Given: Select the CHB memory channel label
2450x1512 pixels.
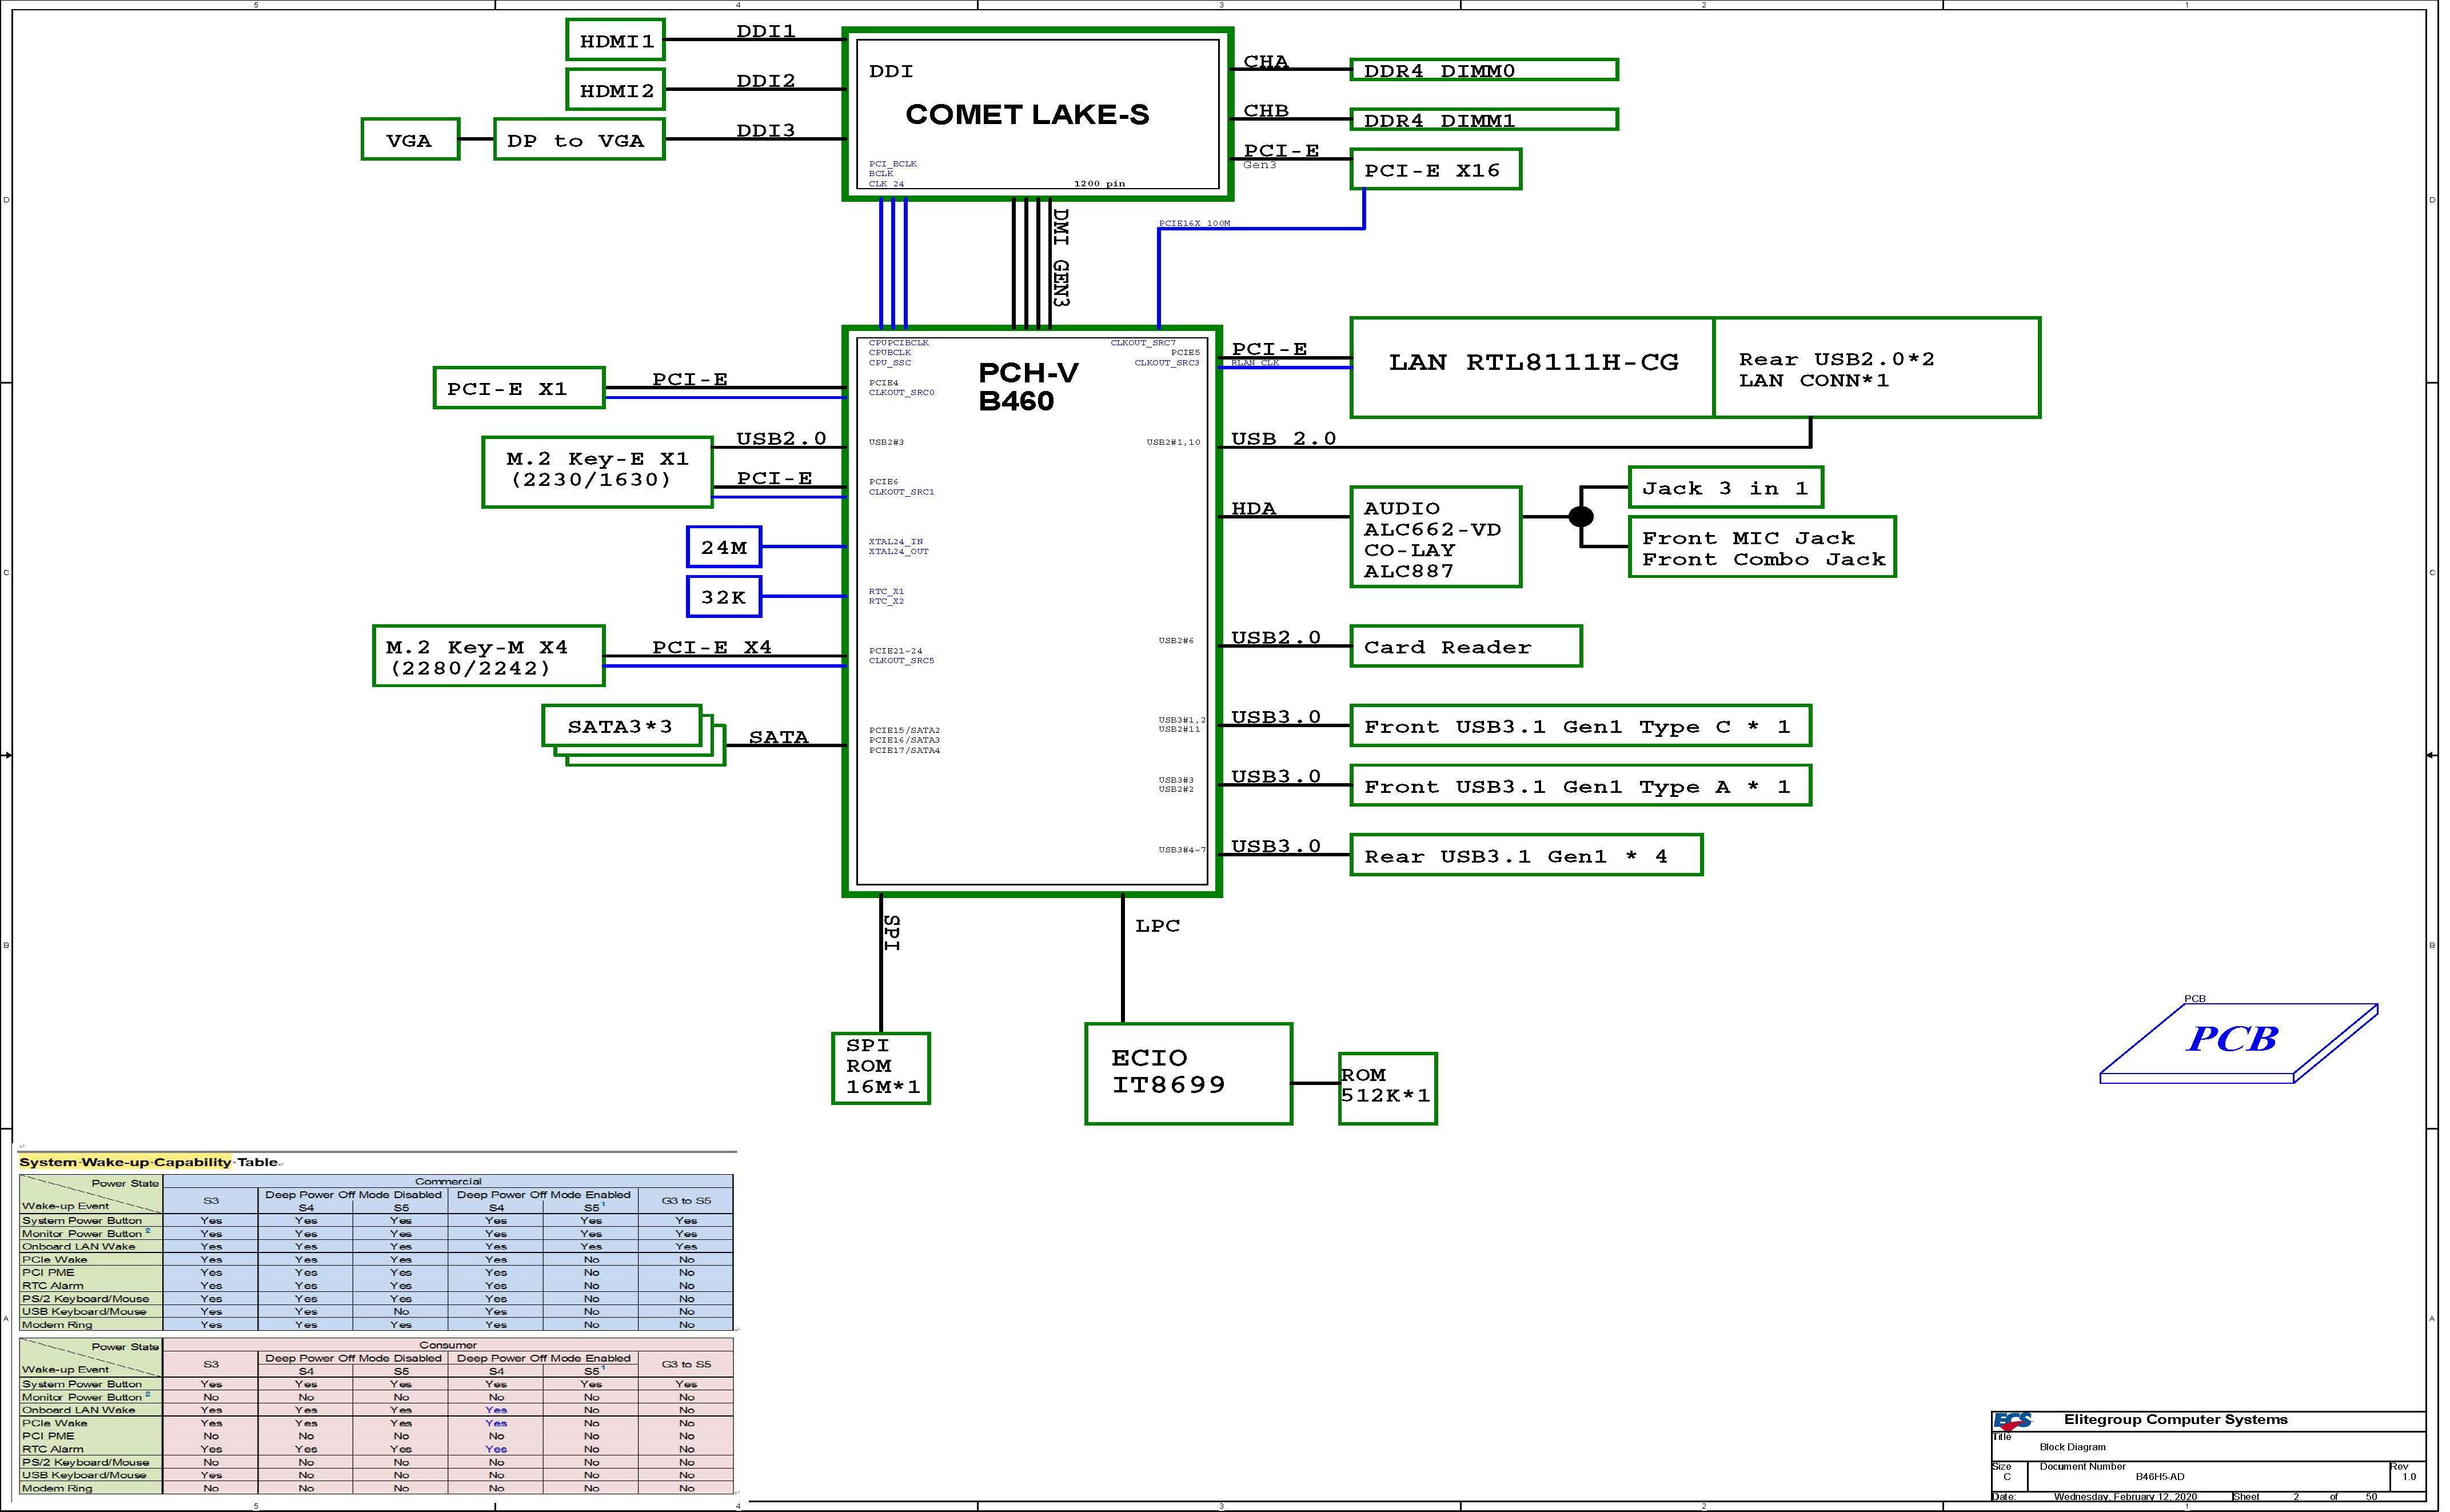Looking at the screenshot, I should pyautogui.click(x=1266, y=111).
